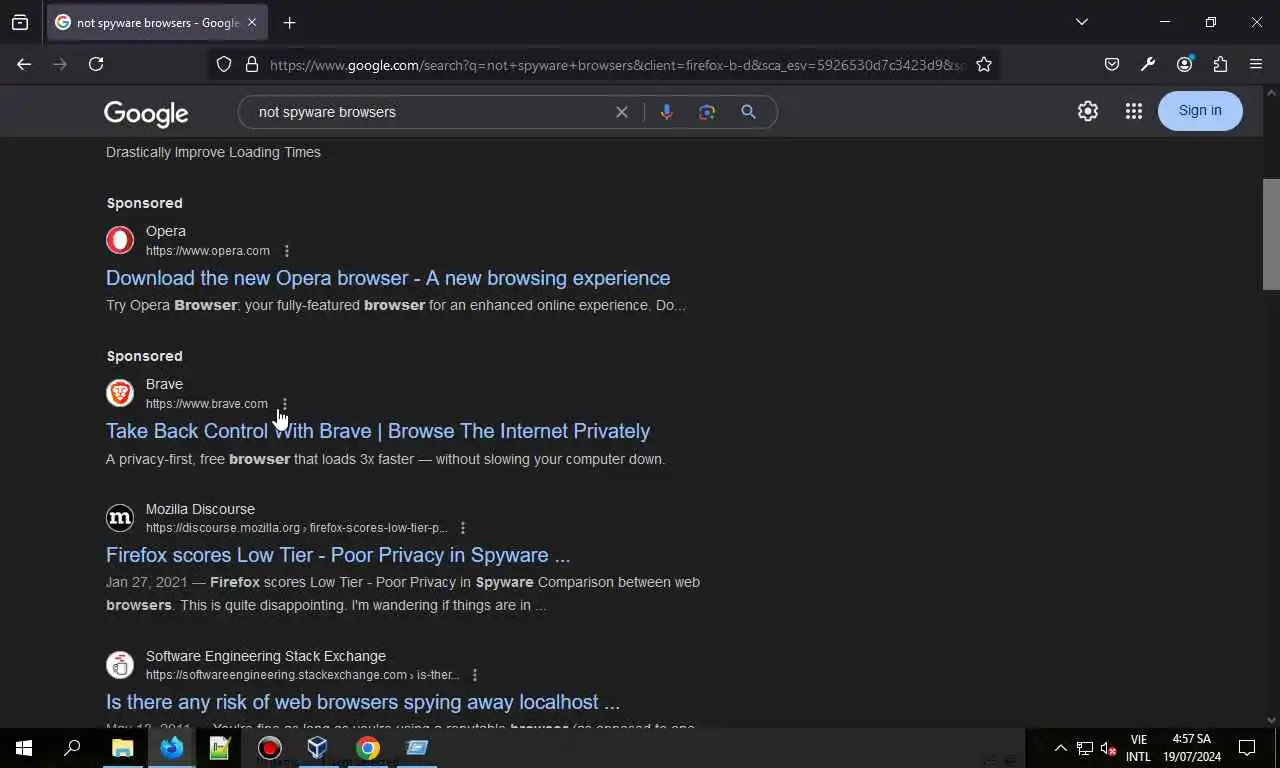
Task: Click the https://www.brave.com URL text
Action: (x=207, y=404)
